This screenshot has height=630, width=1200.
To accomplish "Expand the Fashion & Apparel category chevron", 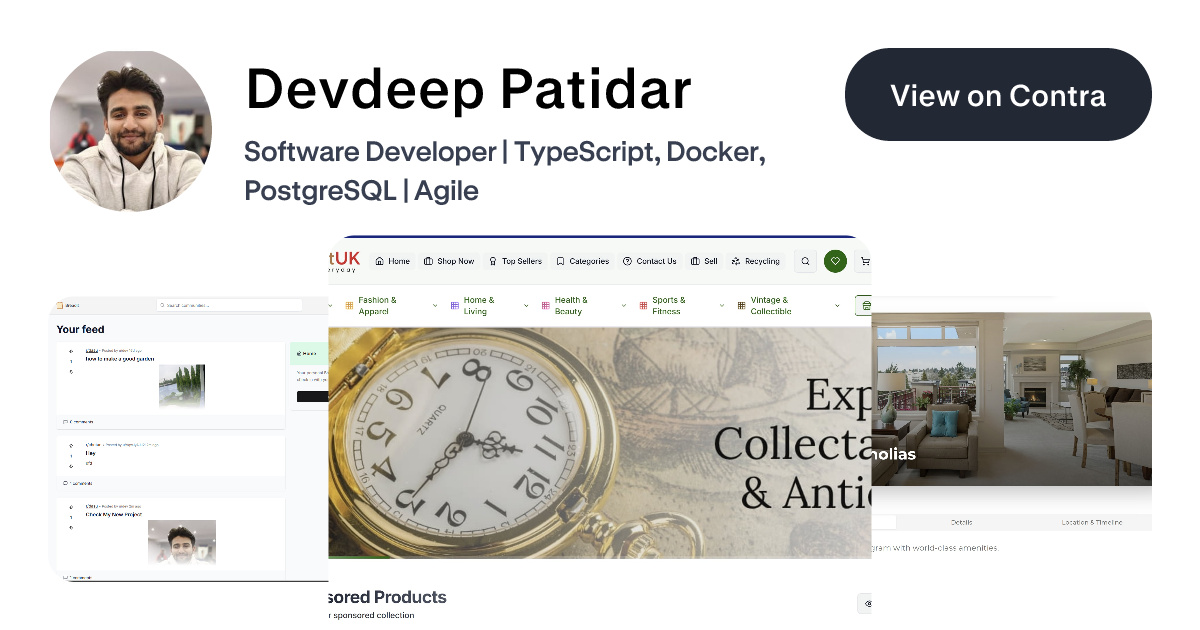I will point(435,306).
